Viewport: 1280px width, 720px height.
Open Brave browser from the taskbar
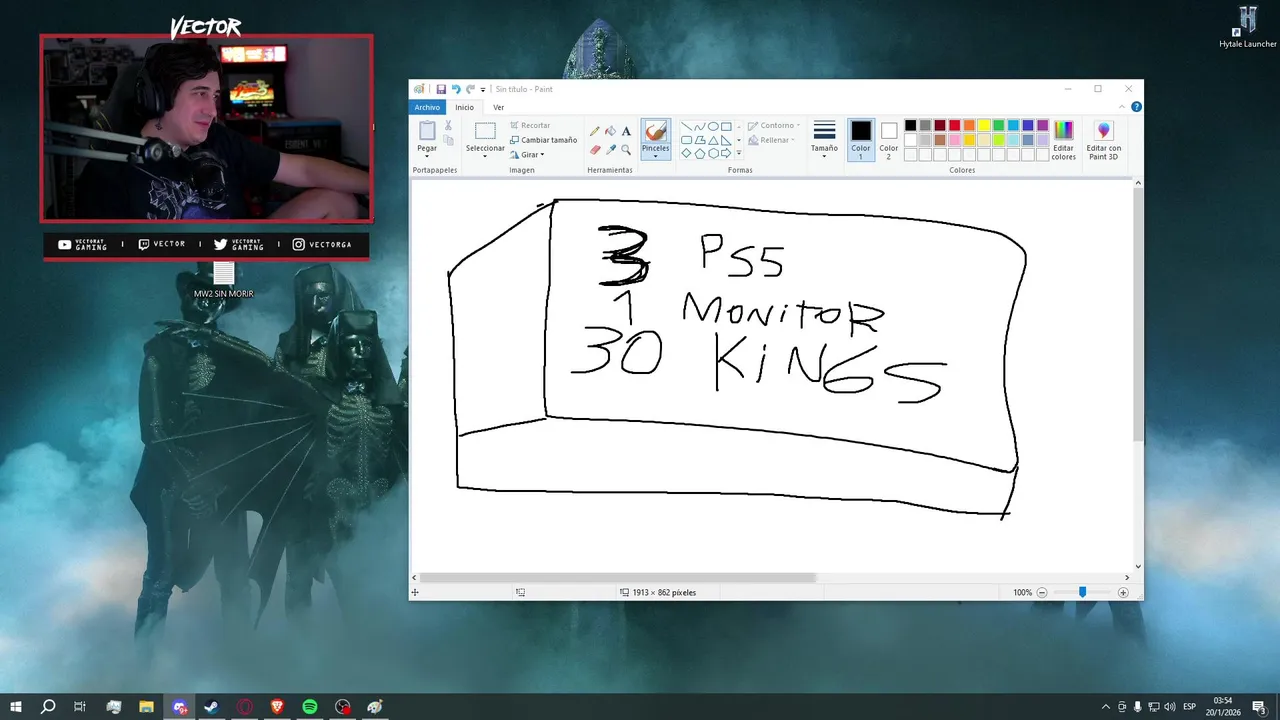click(277, 707)
